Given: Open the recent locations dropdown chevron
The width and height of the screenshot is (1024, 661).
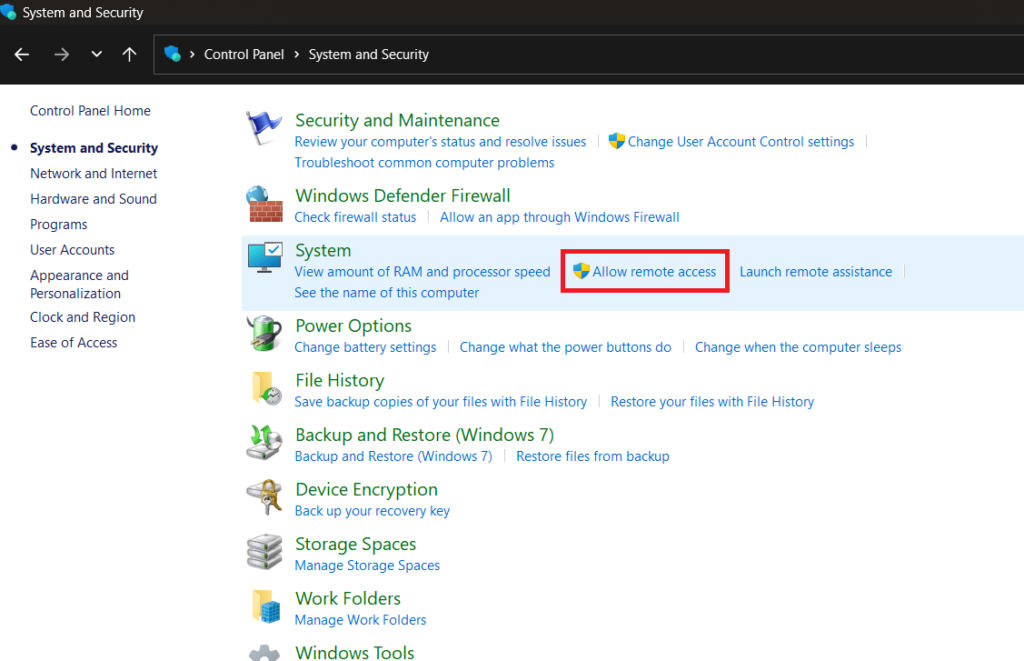Looking at the screenshot, I should coord(96,55).
